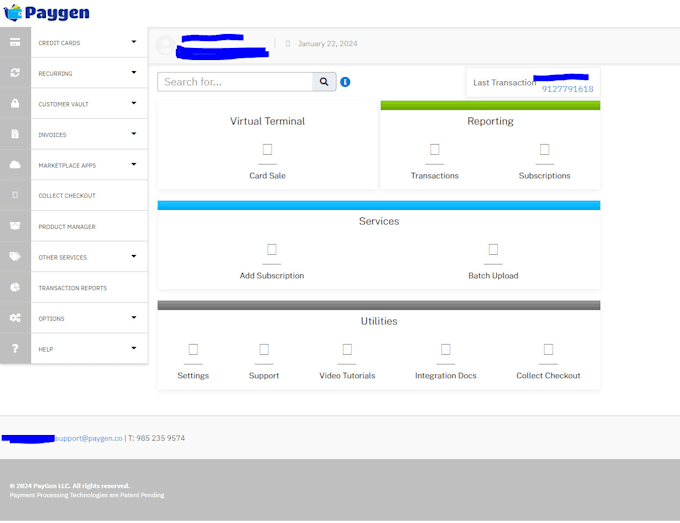This screenshot has height=523, width=680.
Task: Open the Transactions report link
Action: pos(435,176)
